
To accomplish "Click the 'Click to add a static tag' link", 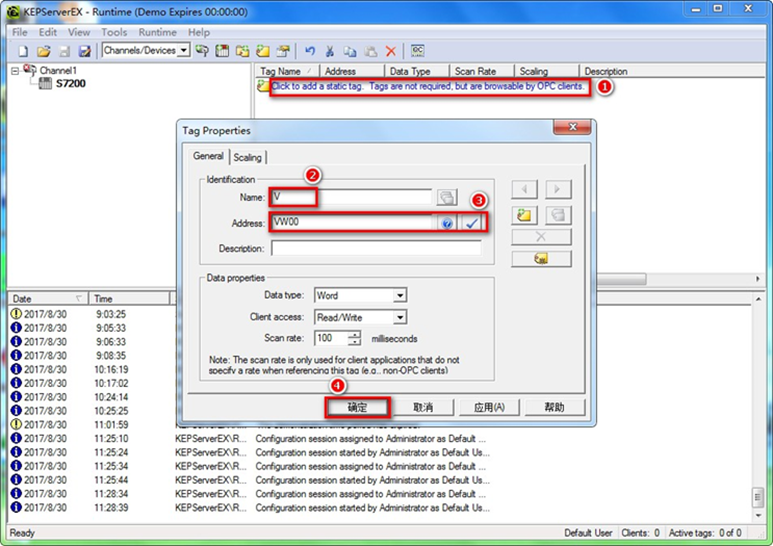I will tap(427, 86).
